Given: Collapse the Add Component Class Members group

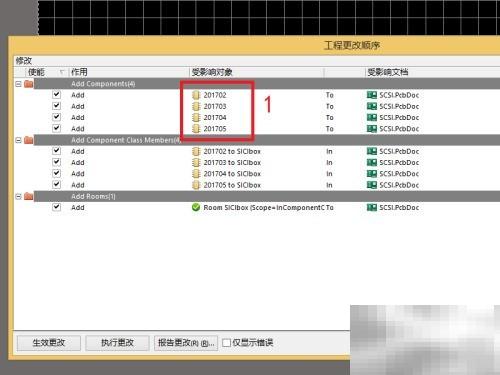Looking at the screenshot, I should pyautogui.click(x=19, y=140).
